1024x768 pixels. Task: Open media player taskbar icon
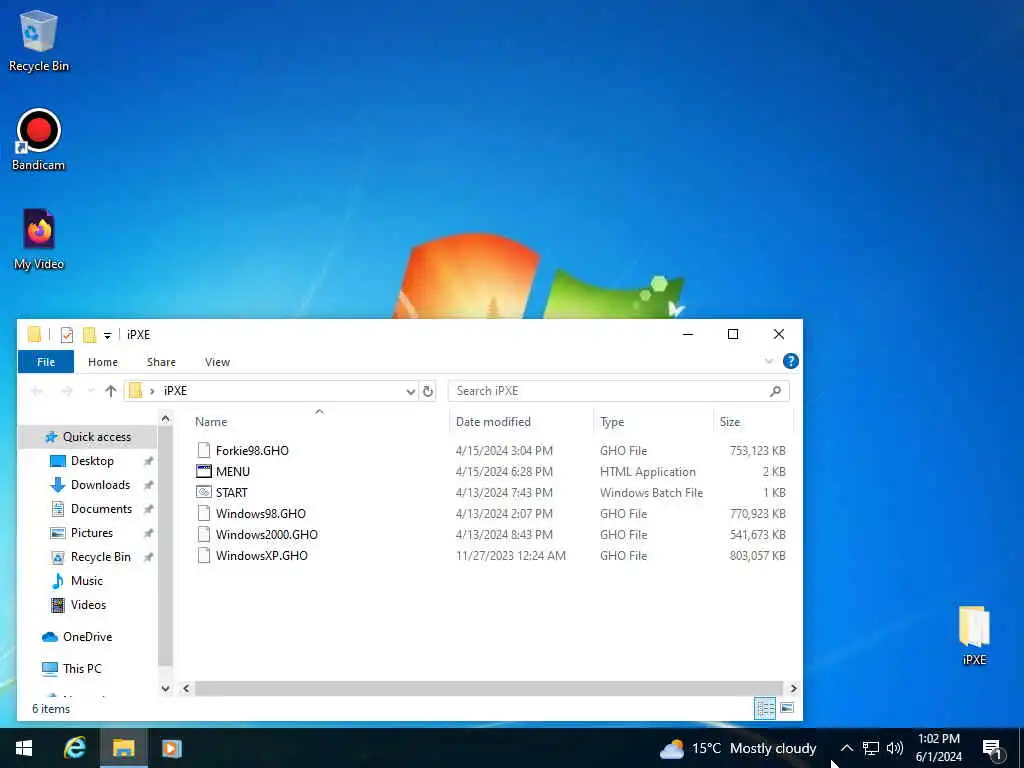coord(172,748)
